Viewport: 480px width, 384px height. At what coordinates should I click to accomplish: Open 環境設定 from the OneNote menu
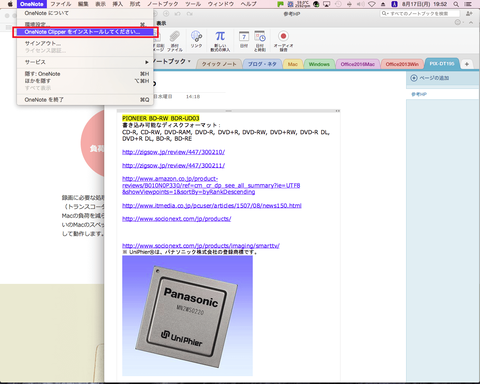click(x=85, y=25)
